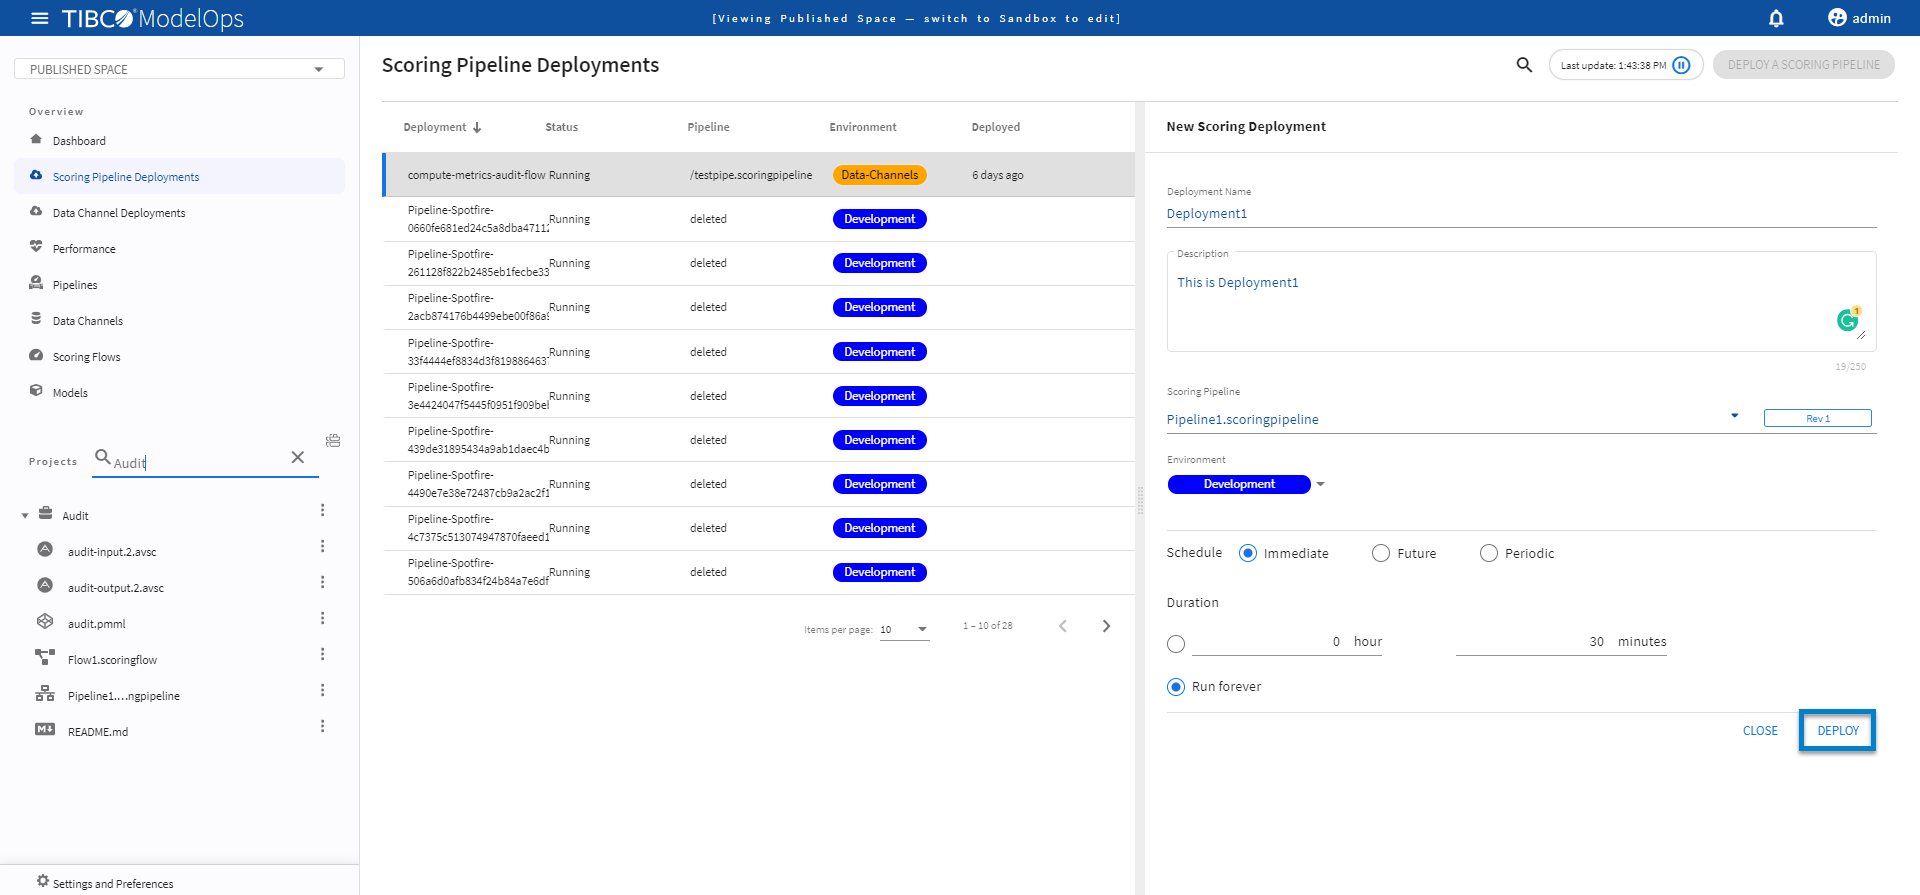Click the DEPLOY button
The width and height of the screenshot is (1920, 895).
[x=1837, y=731]
